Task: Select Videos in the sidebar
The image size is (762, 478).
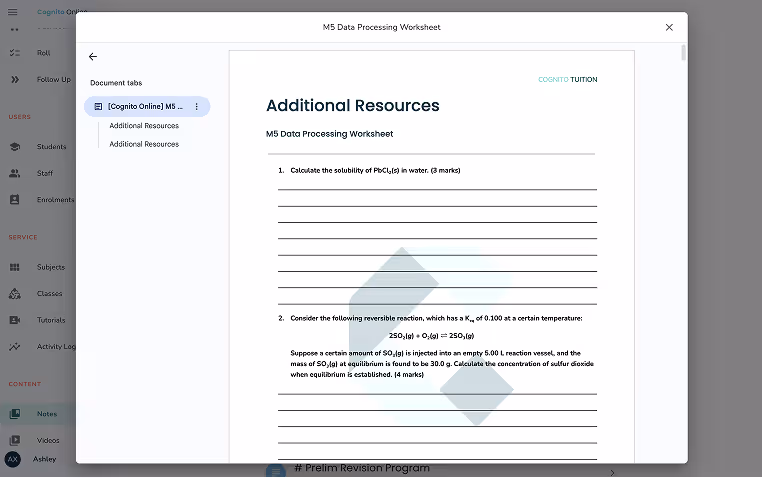Action: (x=48, y=440)
